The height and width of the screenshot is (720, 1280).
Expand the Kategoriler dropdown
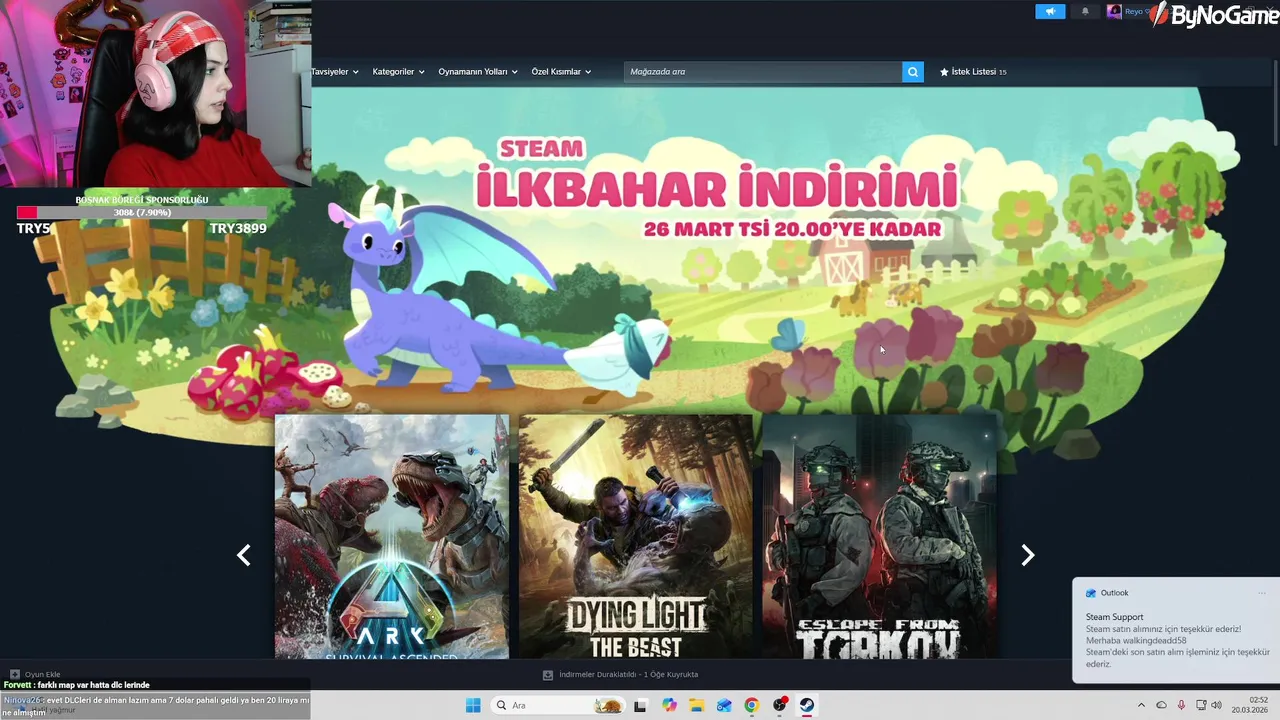tap(398, 72)
